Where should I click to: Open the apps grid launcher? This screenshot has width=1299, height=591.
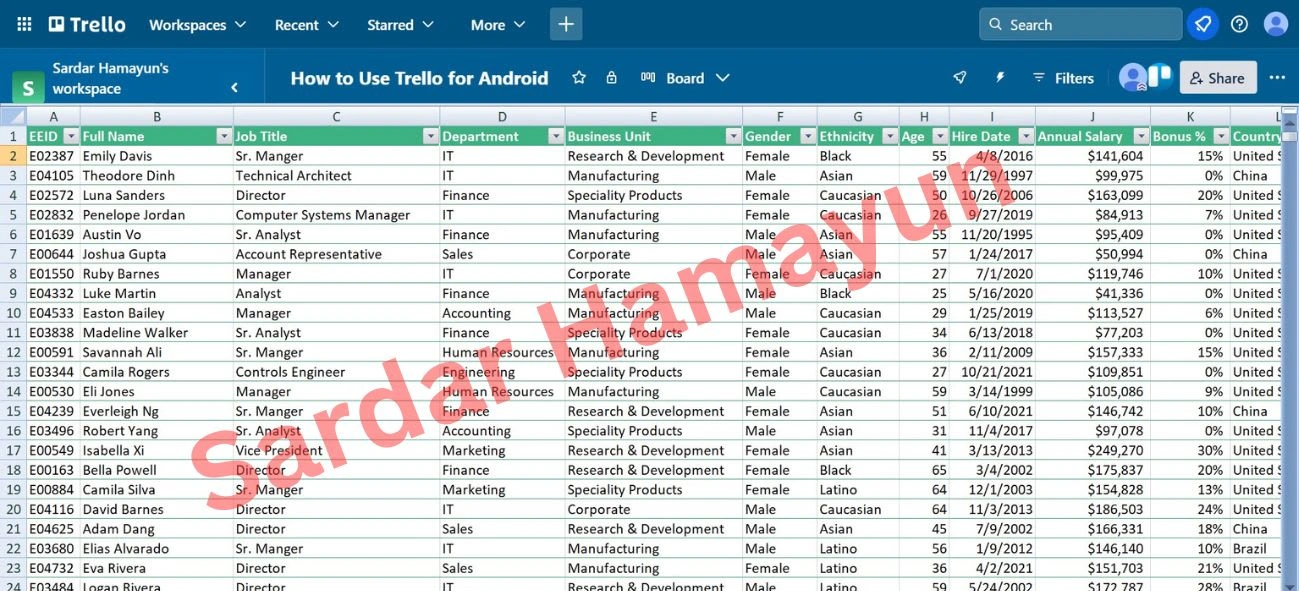coord(24,24)
